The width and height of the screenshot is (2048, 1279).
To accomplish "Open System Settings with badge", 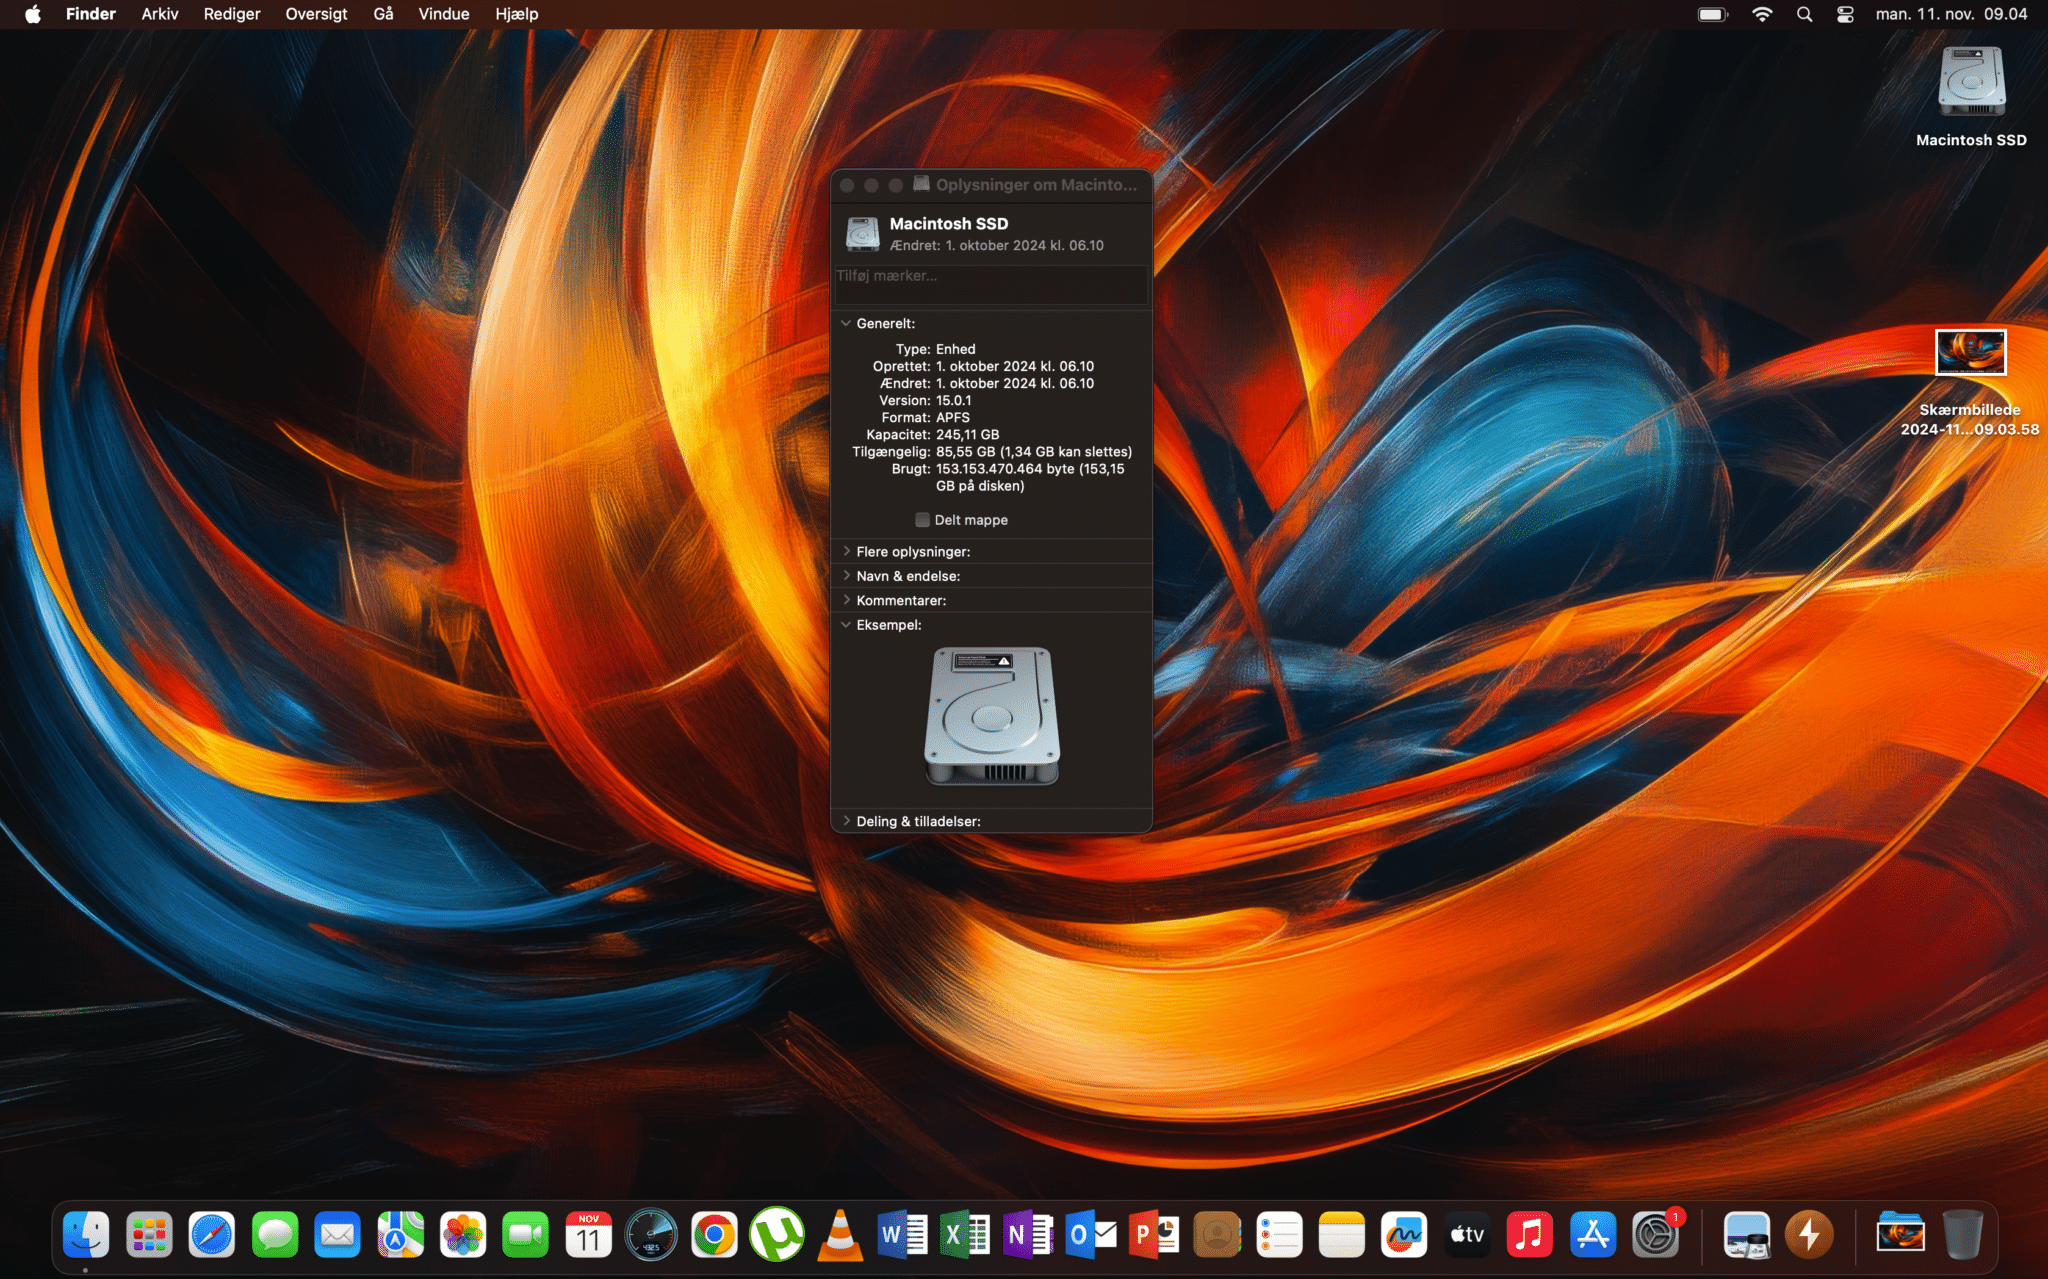I will [x=1655, y=1235].
